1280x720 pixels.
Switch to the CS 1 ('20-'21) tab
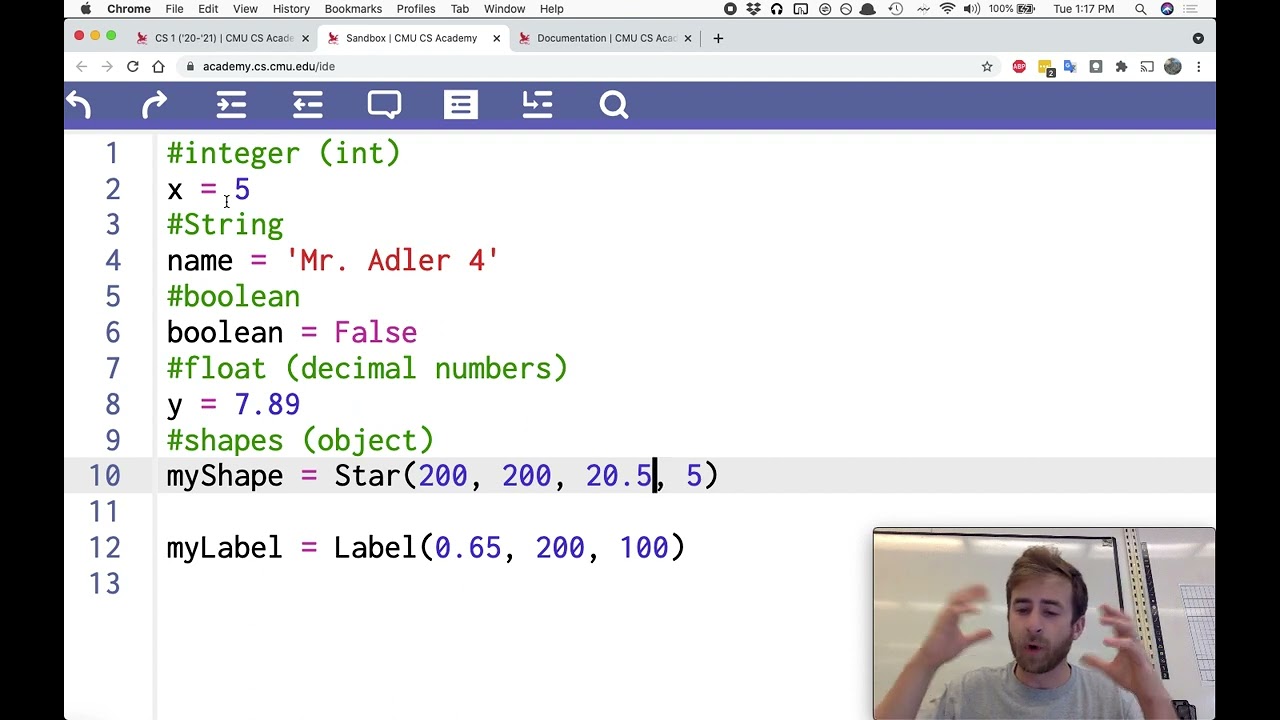[224, 38]
